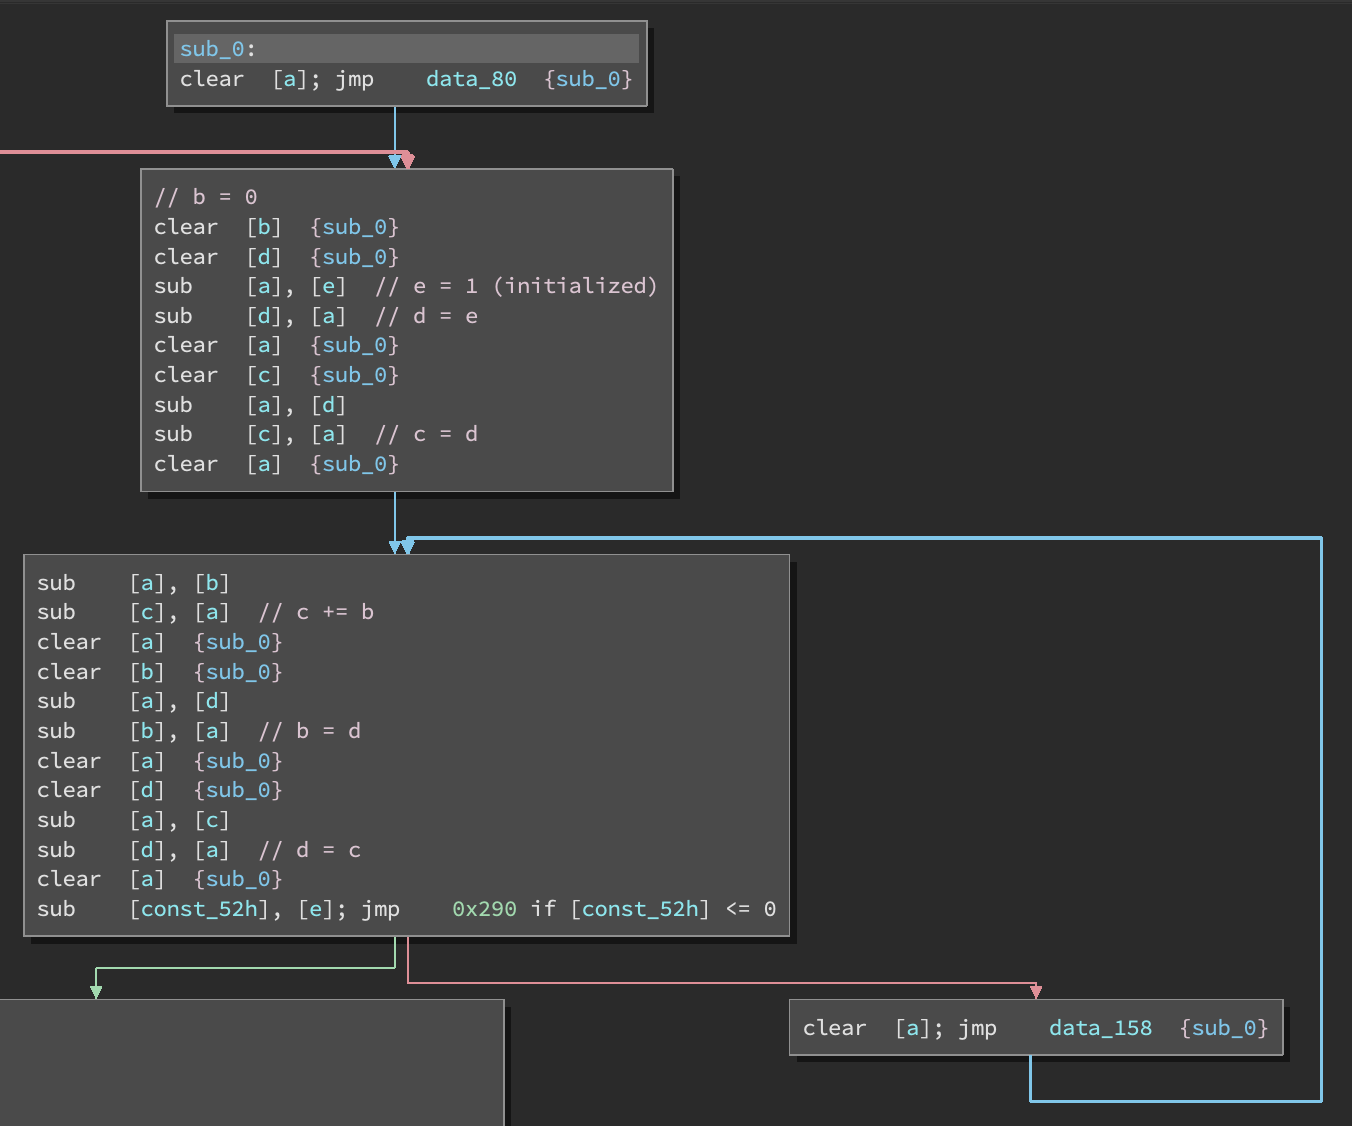The image size is (1352, 1126).
Task: Select the "// c = d" comment
Action: 426,434
